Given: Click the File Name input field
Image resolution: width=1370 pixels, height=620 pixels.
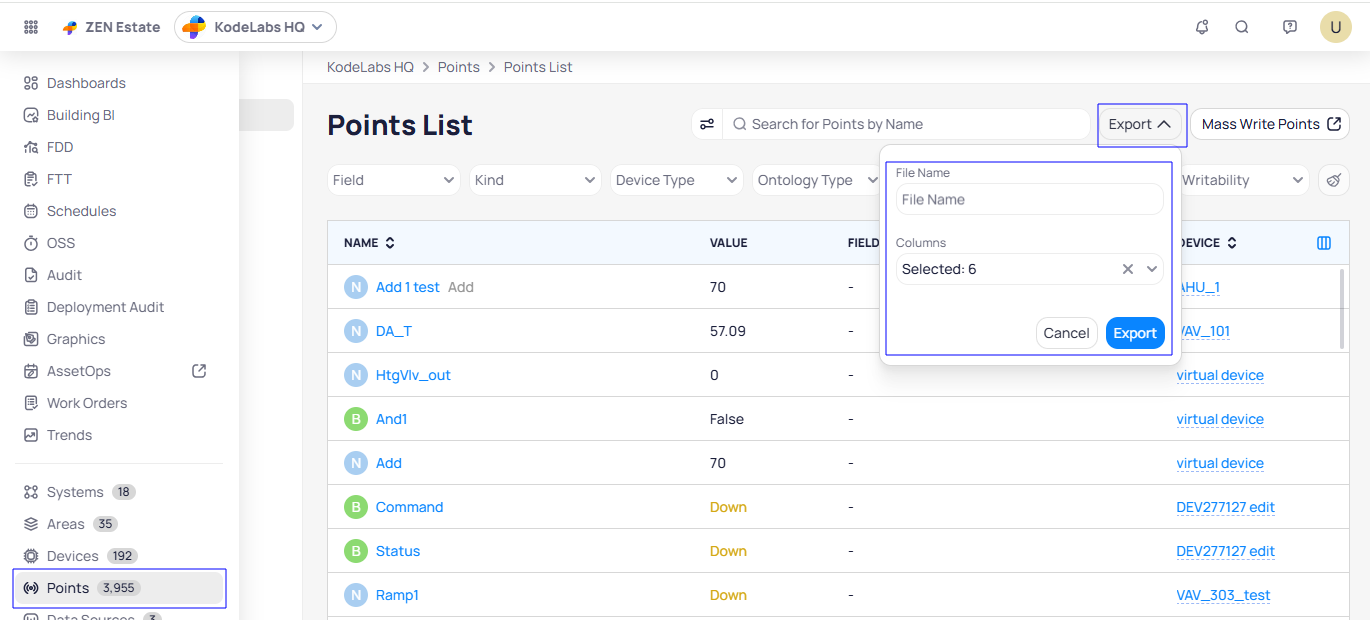Looking at the screenshot, I should (1029, 199).
